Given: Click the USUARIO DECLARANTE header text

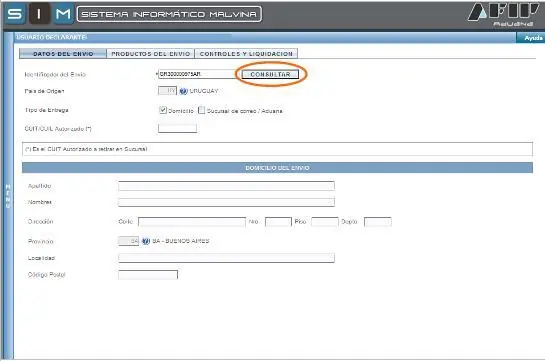Looking at the screenshot, I should 51,37.
